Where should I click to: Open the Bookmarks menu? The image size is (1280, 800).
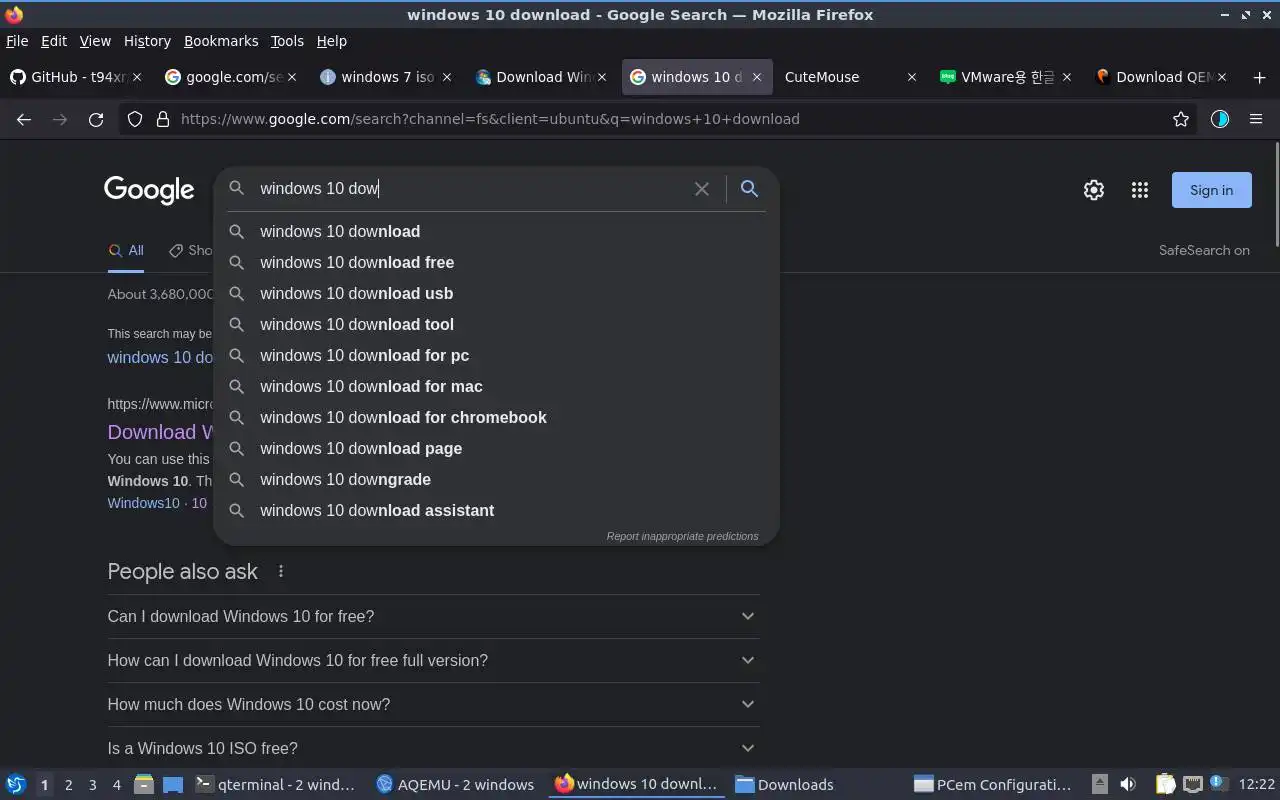tap(221, 41)
